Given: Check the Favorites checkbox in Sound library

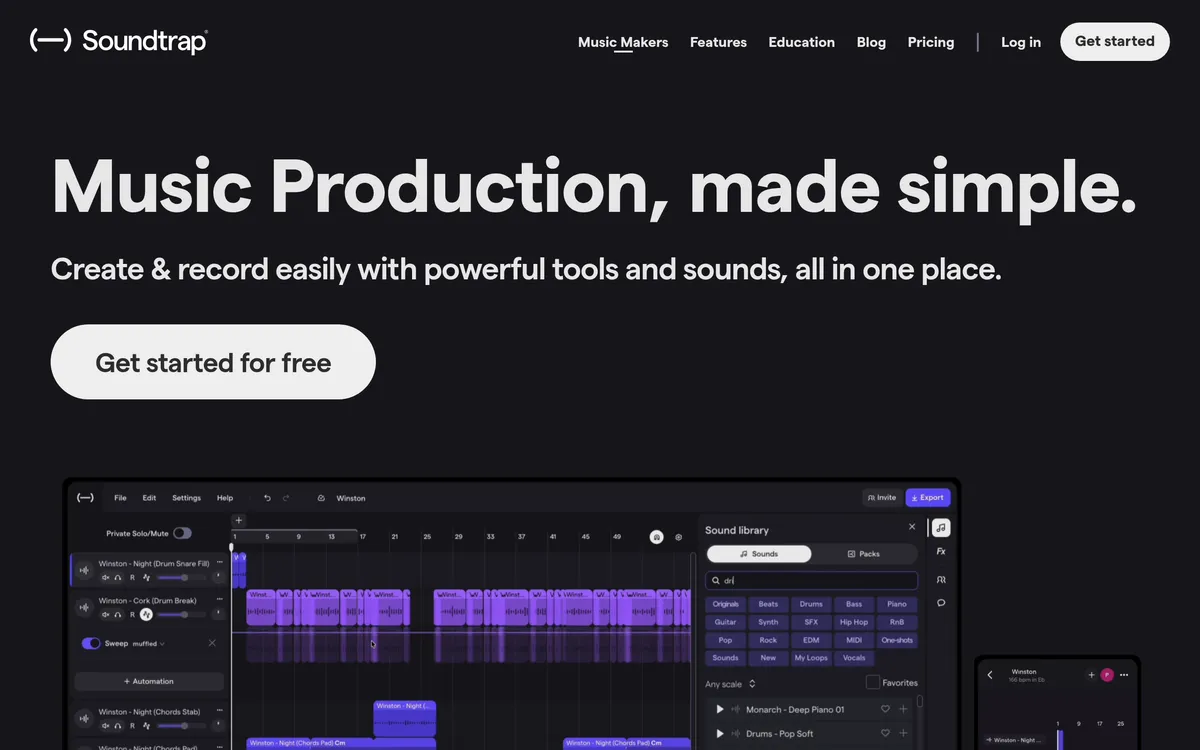Looking at the screenshot, I should tap(873, 683).
